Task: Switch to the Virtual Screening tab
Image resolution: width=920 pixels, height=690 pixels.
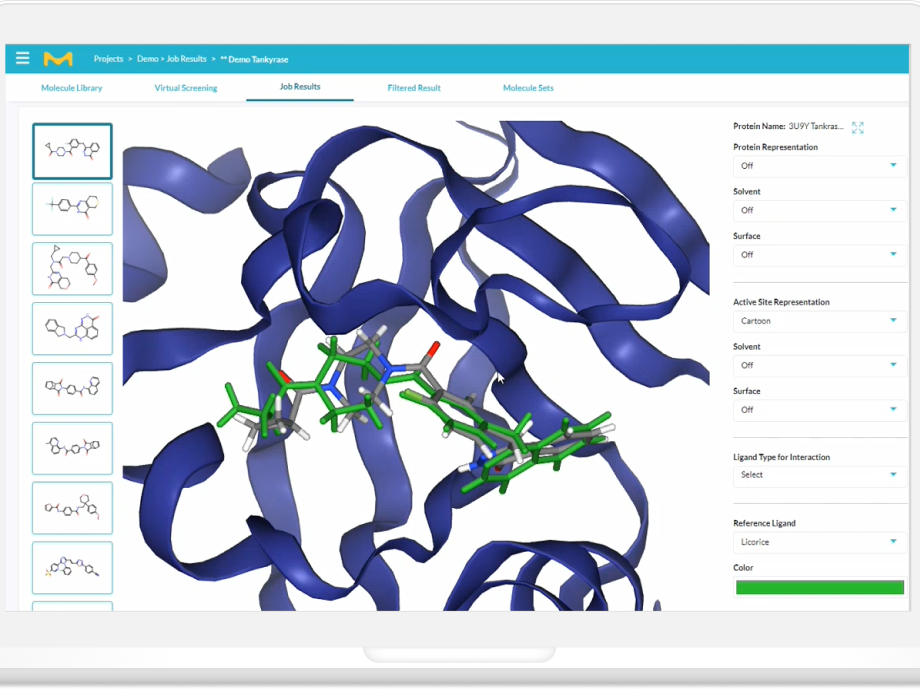Action: coord(185,88)
